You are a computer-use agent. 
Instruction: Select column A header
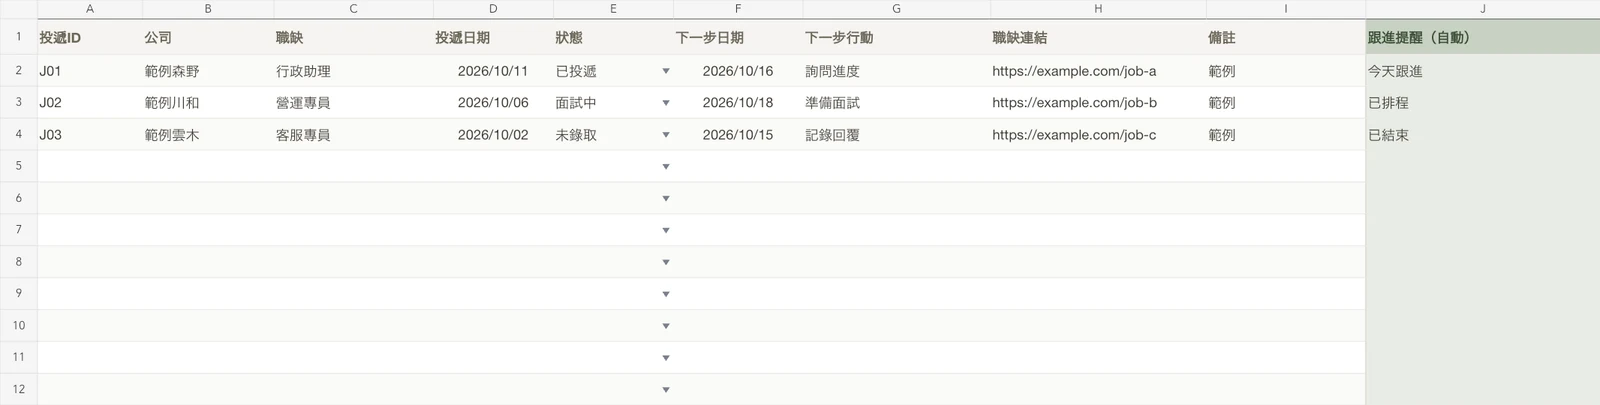click(90, 9)
